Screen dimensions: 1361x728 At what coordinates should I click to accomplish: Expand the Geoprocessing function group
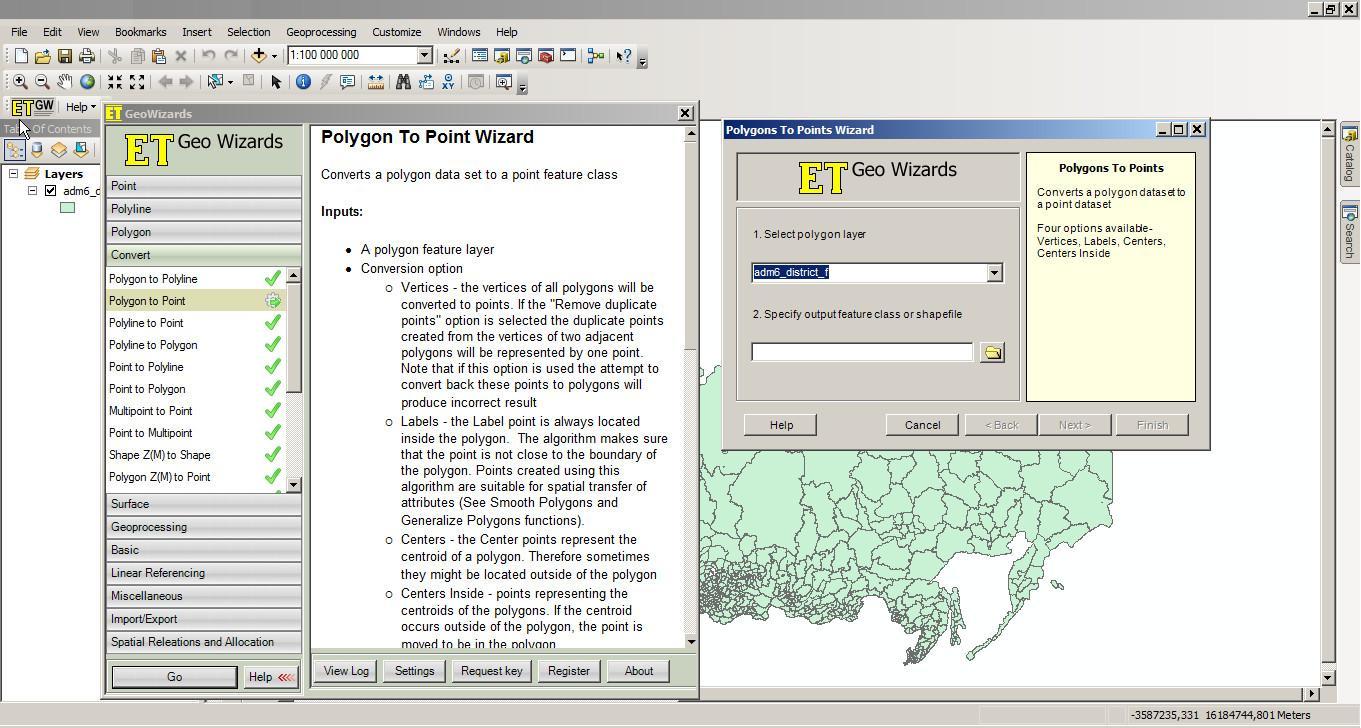coord(204,527)
